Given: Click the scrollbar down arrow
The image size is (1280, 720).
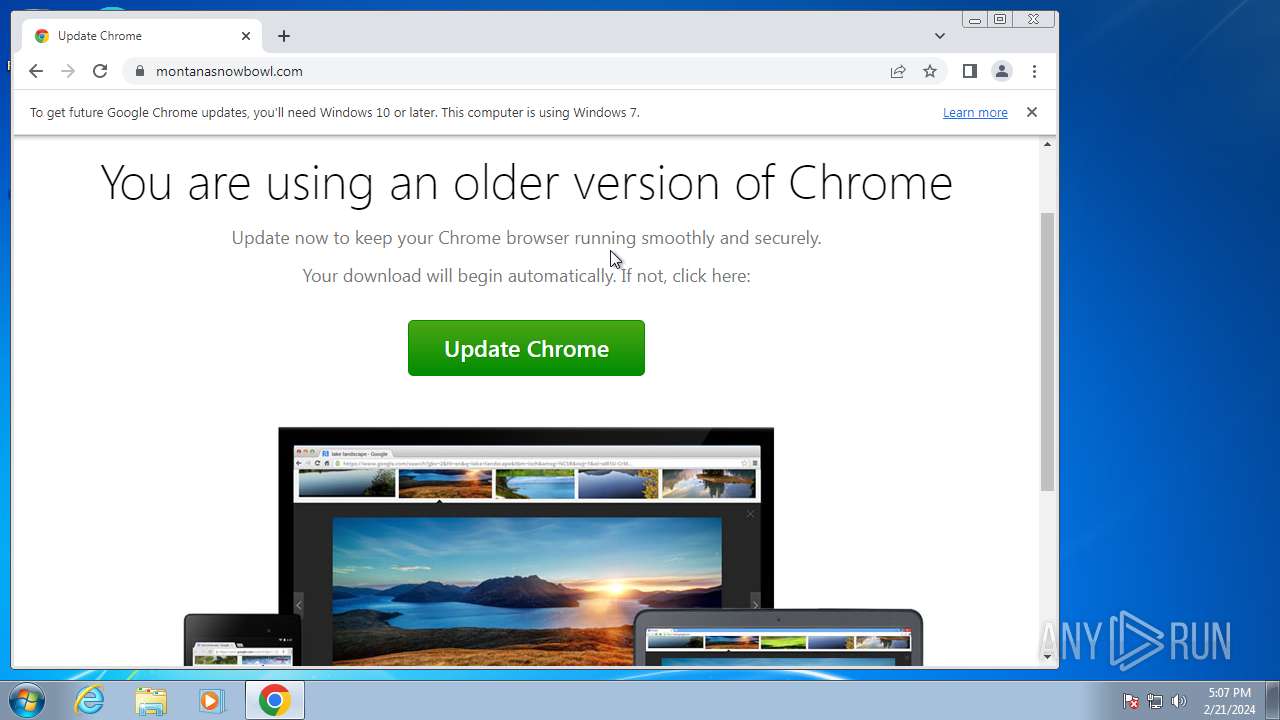Looking at the screenshot, I should [x=1047, y=657].
